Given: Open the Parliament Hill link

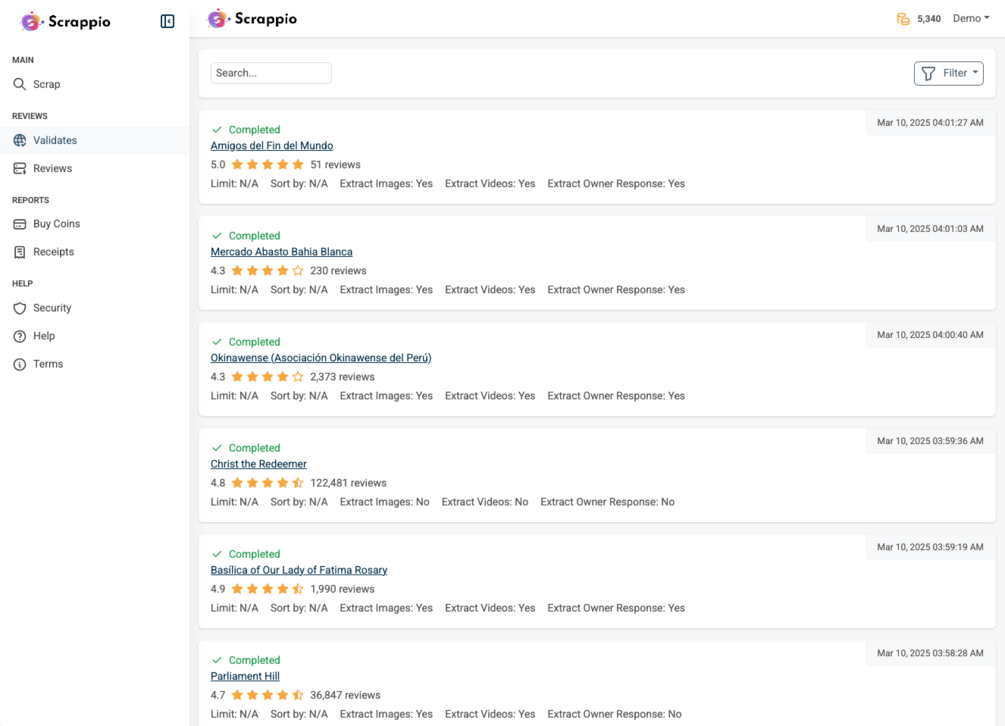Looking at the screenshot, I should pyautogui.click(x=245, y=676).
